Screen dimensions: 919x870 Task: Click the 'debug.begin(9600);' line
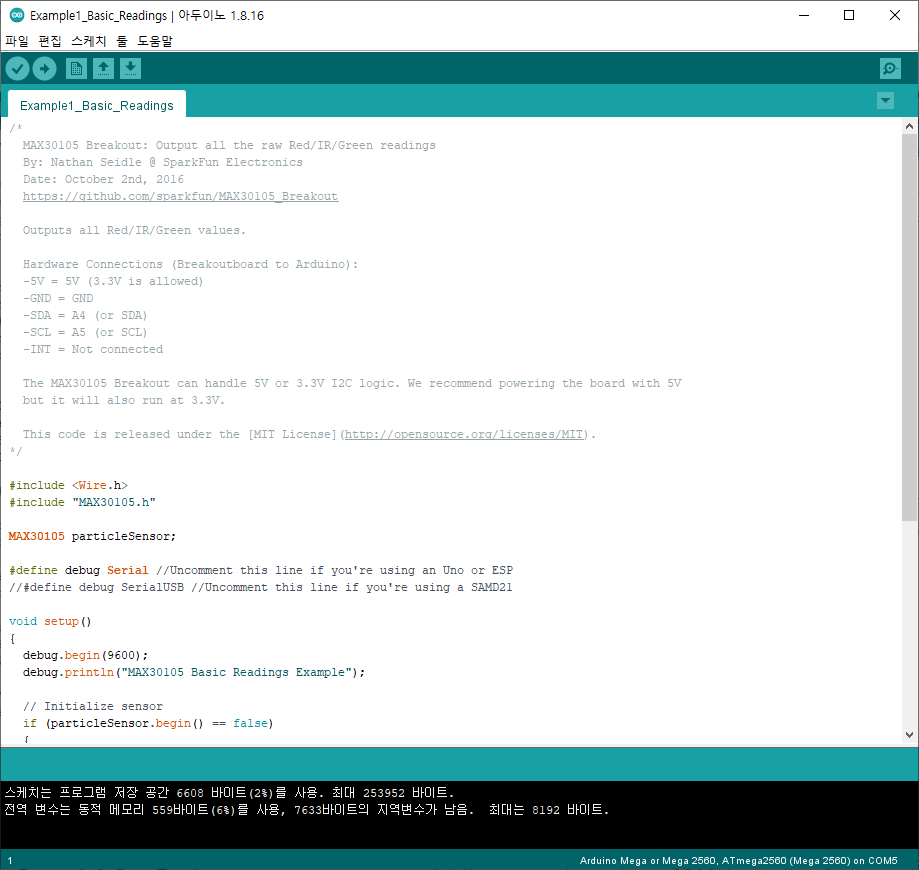86,655
